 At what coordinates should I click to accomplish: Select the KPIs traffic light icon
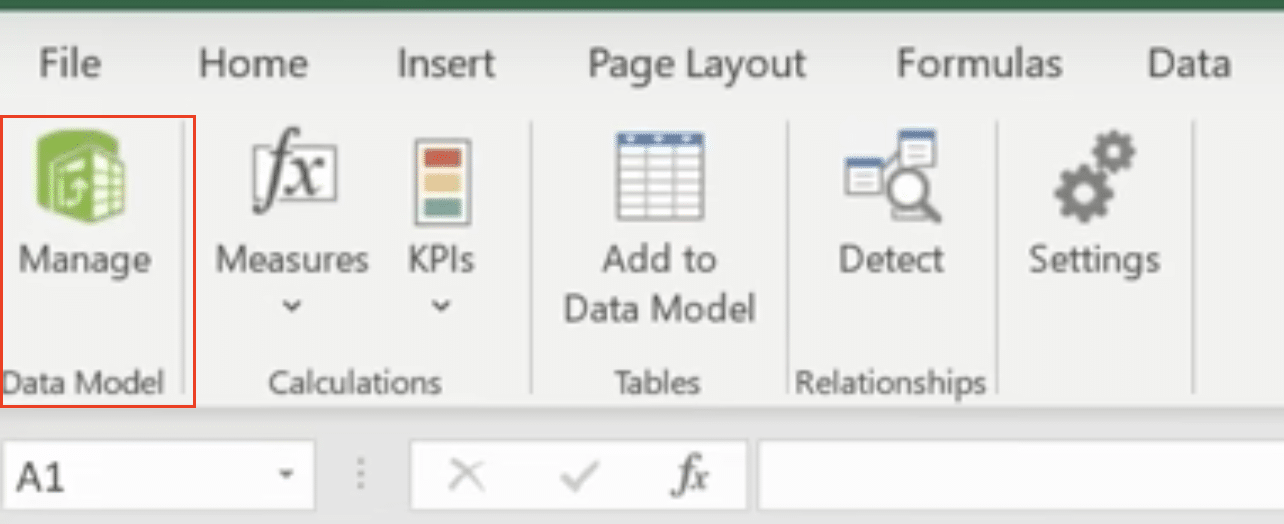click(x=443, y=181)
